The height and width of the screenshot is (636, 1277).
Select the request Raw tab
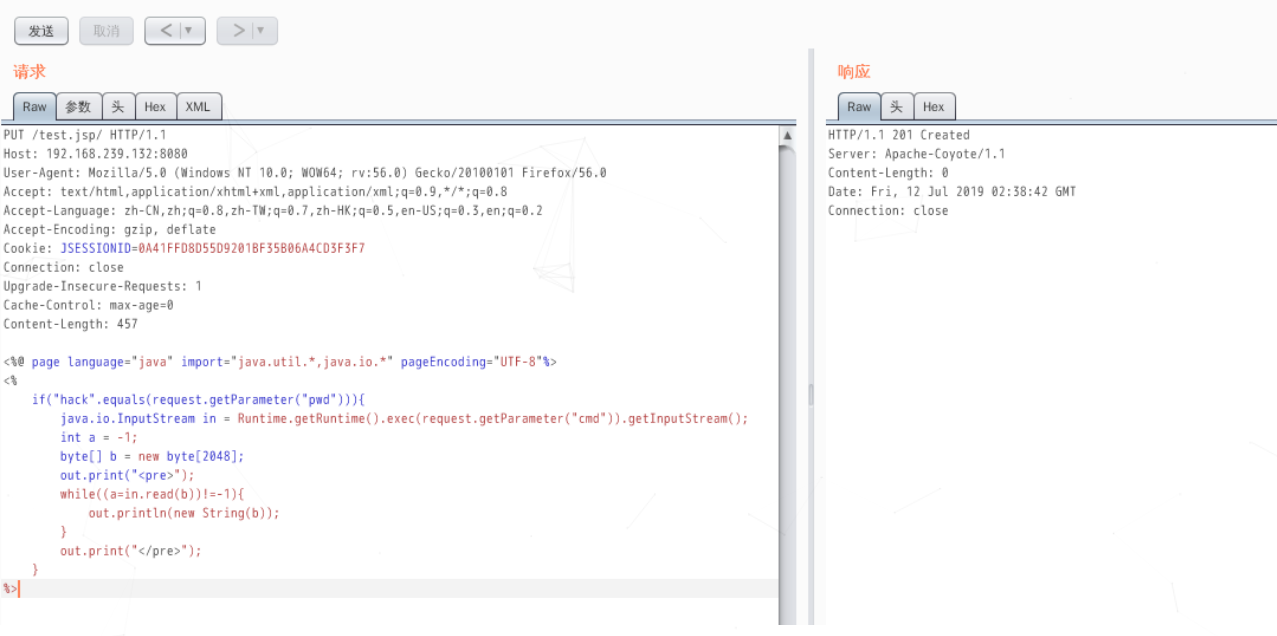tap(34, 107)
